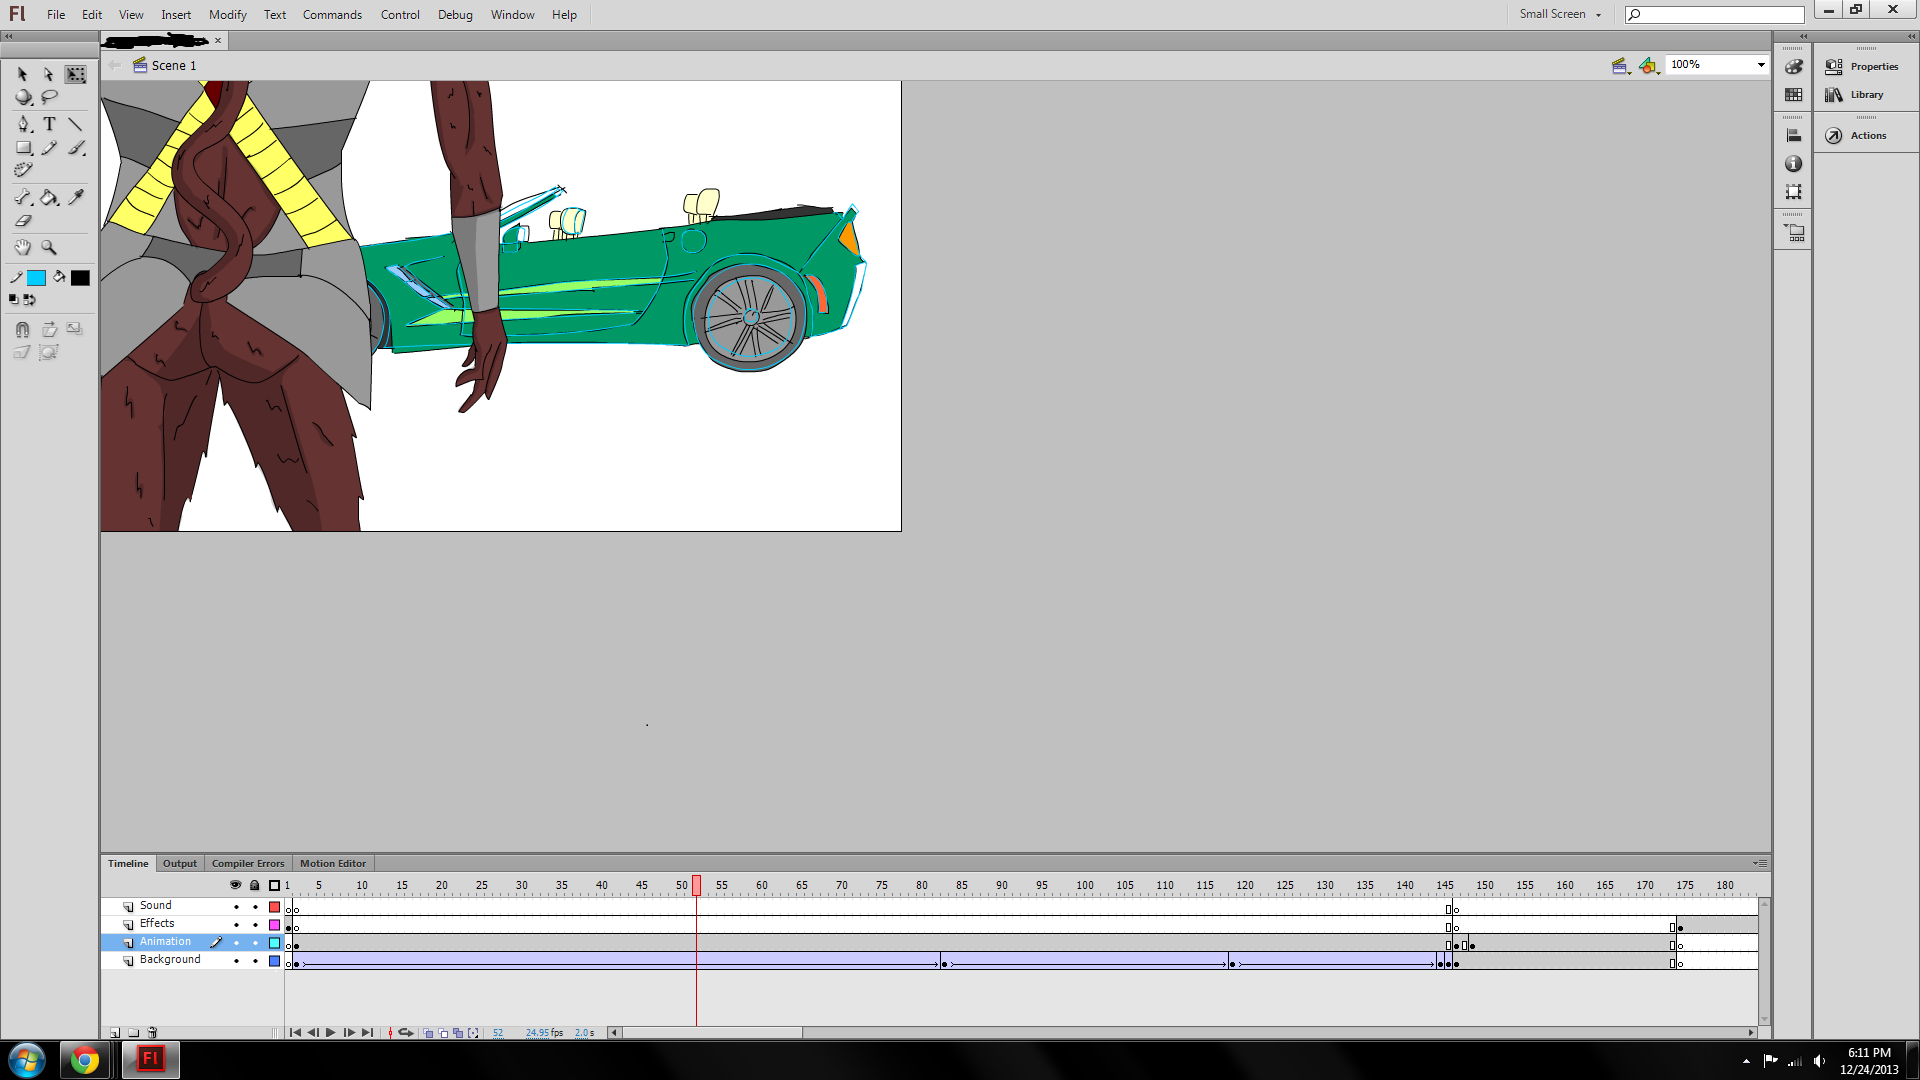Screen dimensions: 1920x1080
Task: Click the Swap Colors icon
Action: pos(30,300)
